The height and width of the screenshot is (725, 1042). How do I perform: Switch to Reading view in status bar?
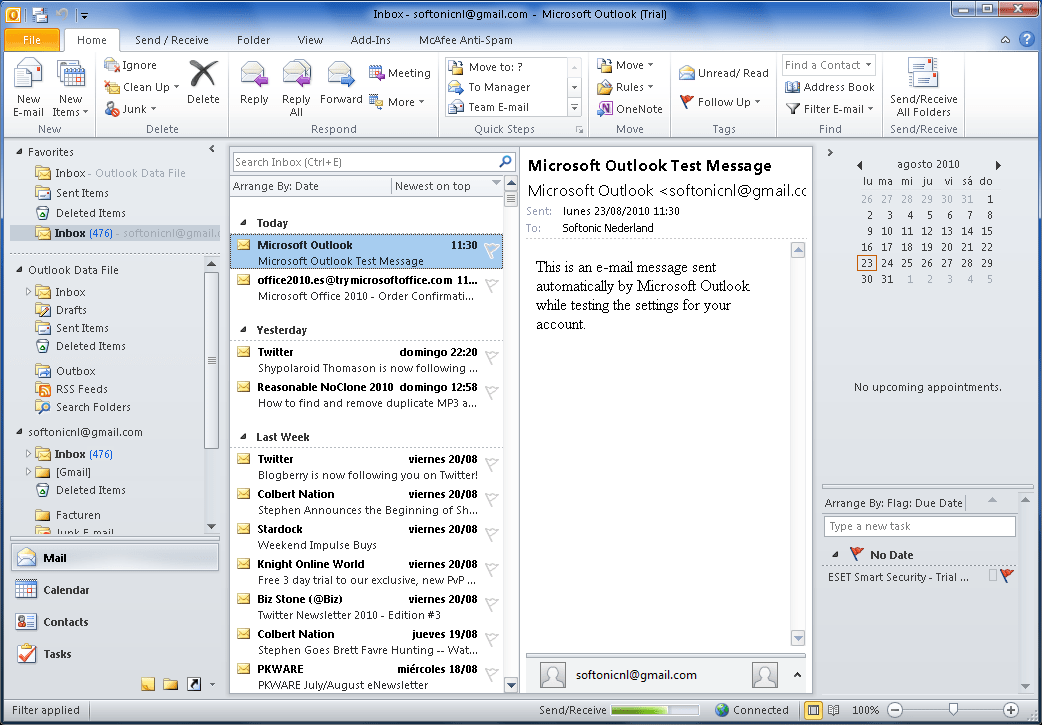point(834,710)
